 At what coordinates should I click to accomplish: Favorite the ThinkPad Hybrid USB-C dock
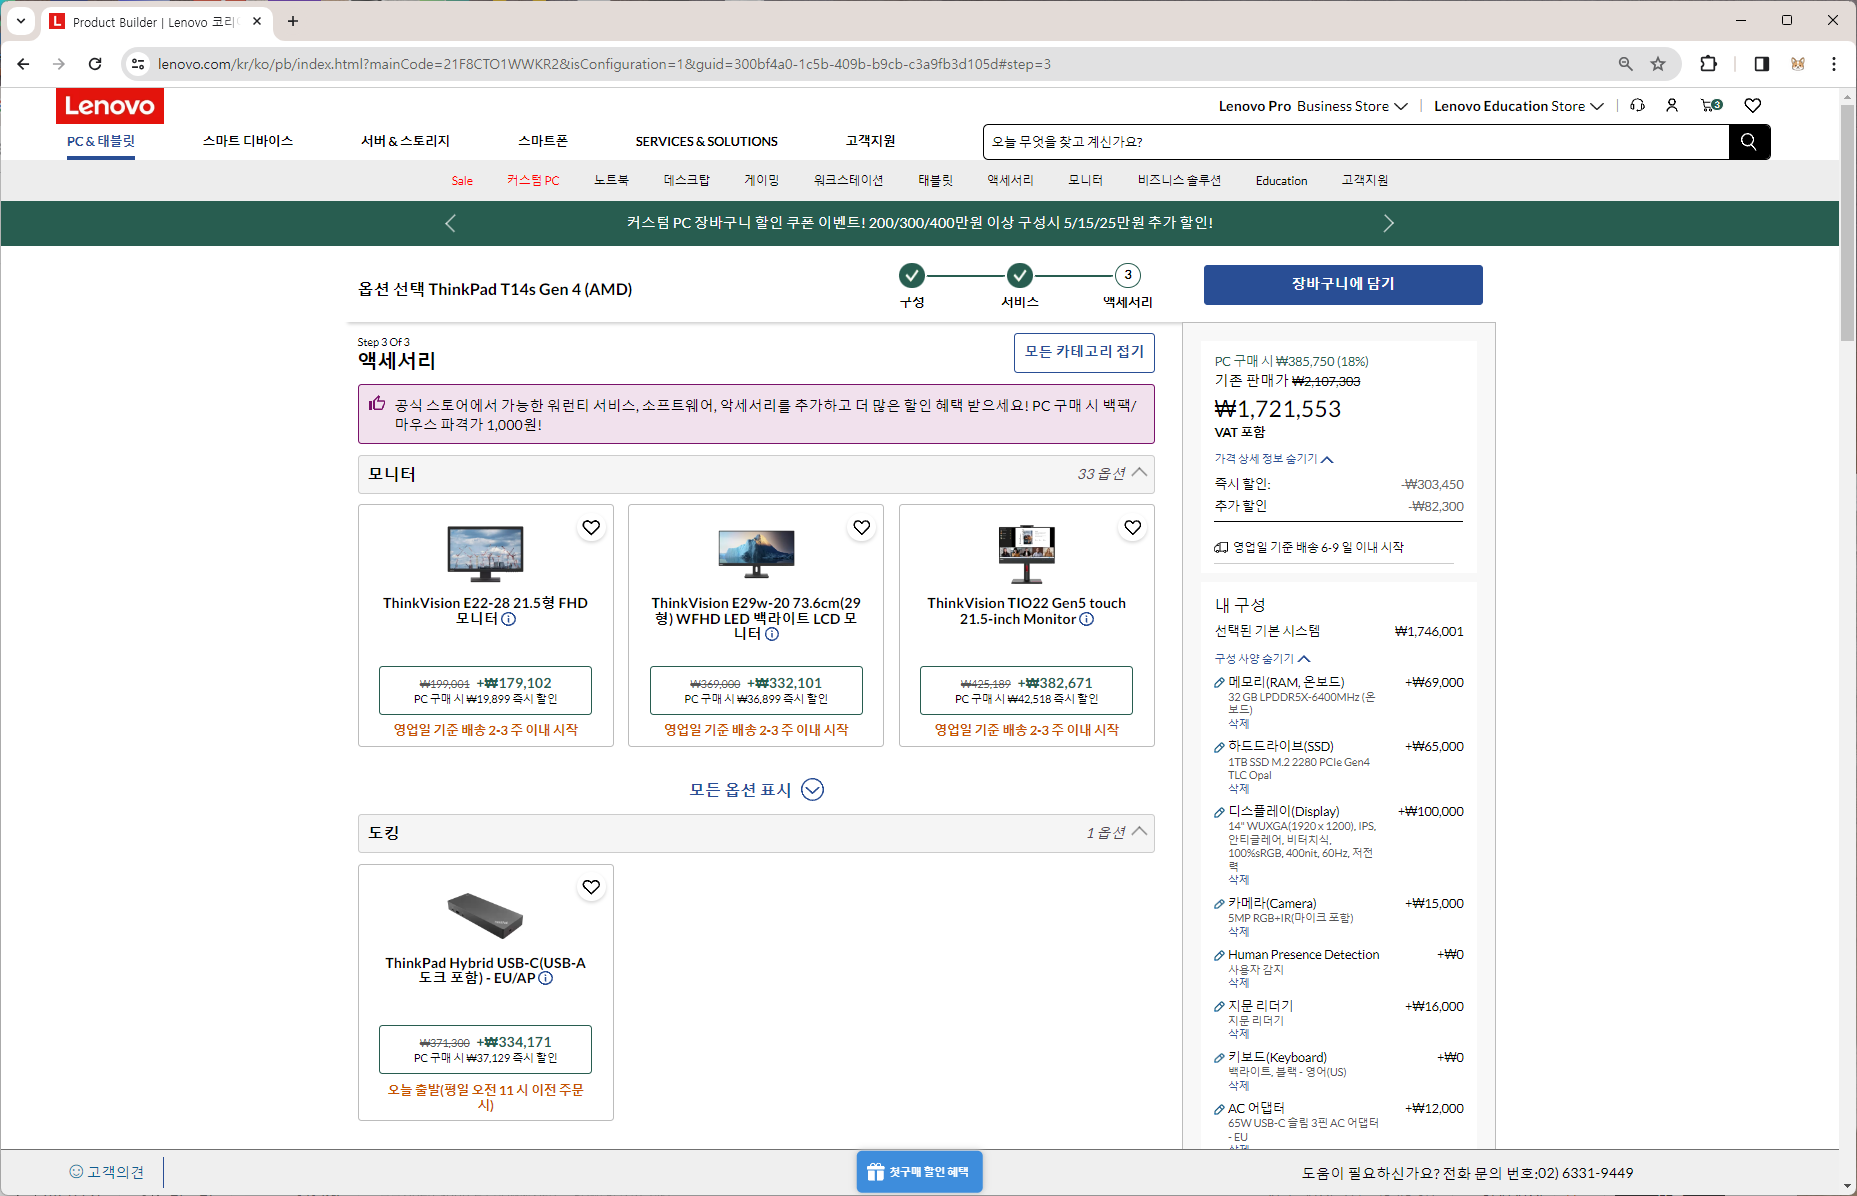(x=591, y=887)
